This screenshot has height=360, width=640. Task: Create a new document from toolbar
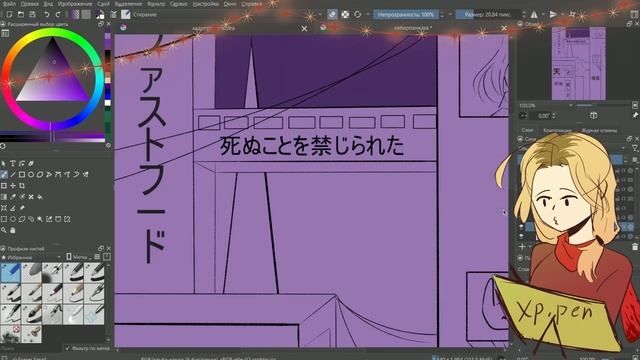tap(9, 14)
